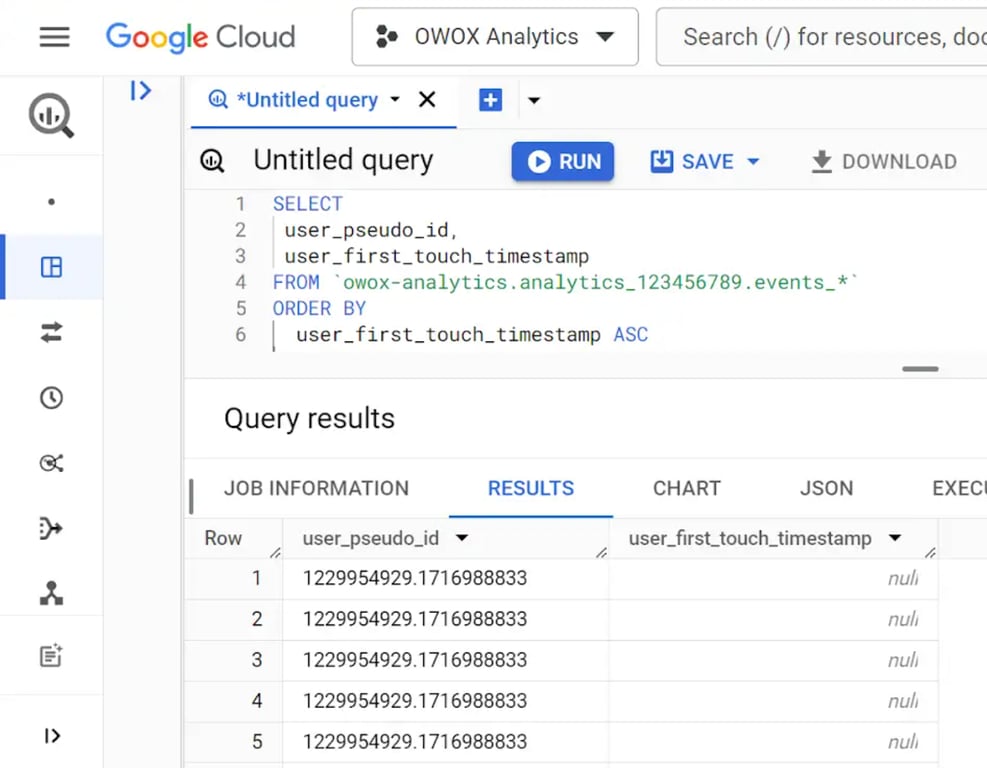Focus the resource search field

point(821,37)
